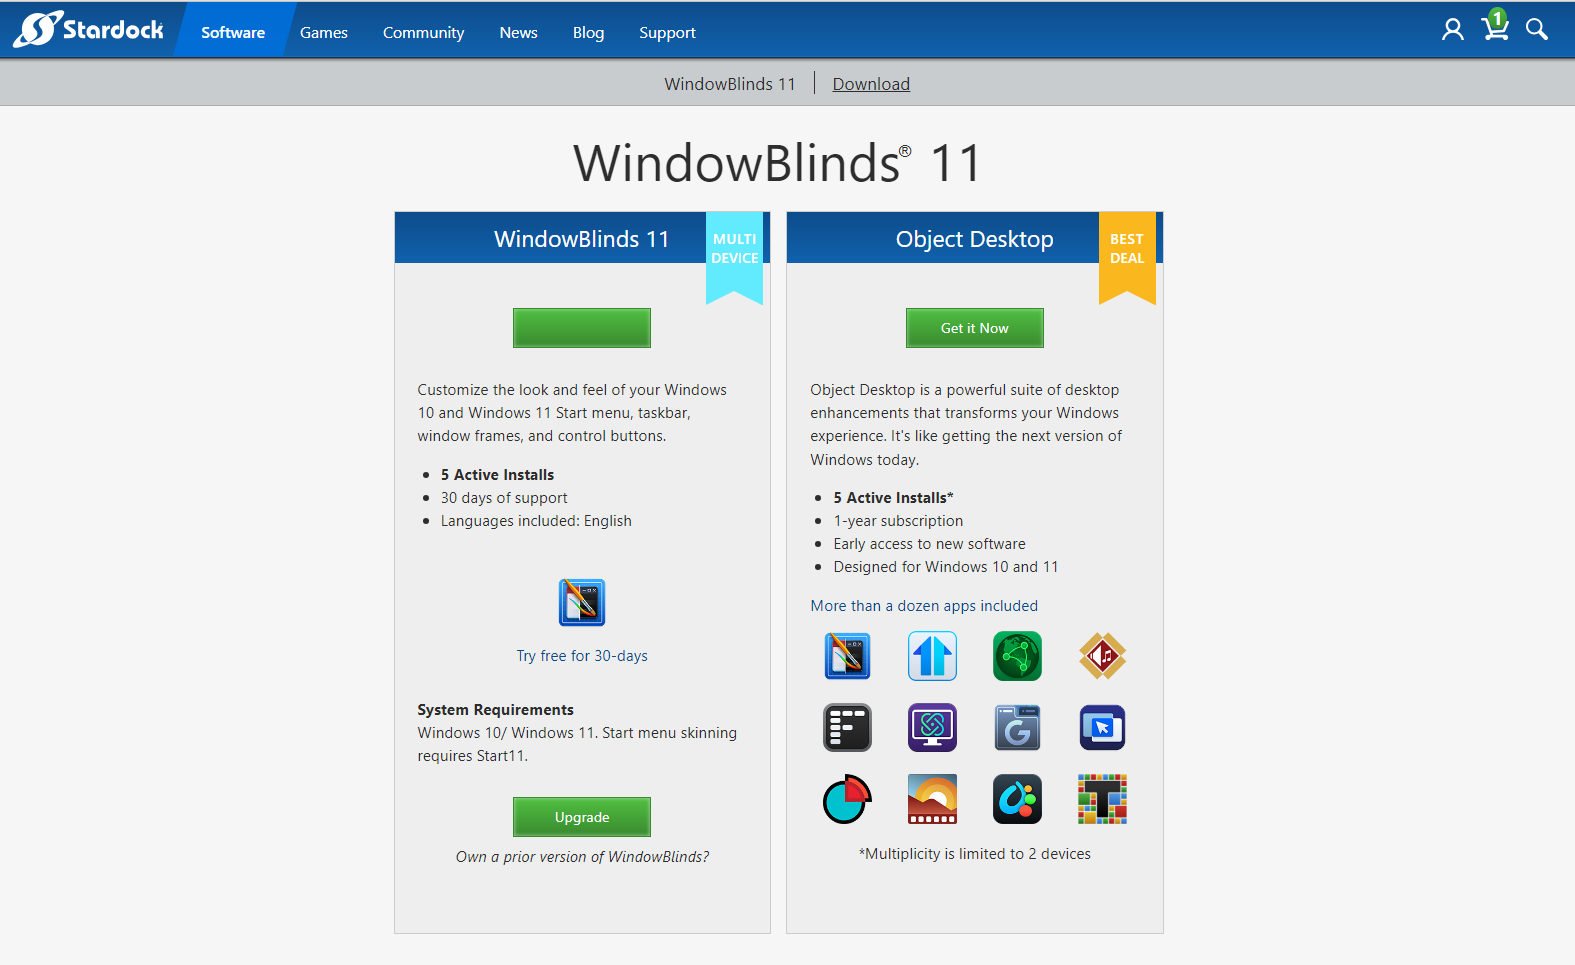Click the Object Desktop card header

tap(975, 238)
